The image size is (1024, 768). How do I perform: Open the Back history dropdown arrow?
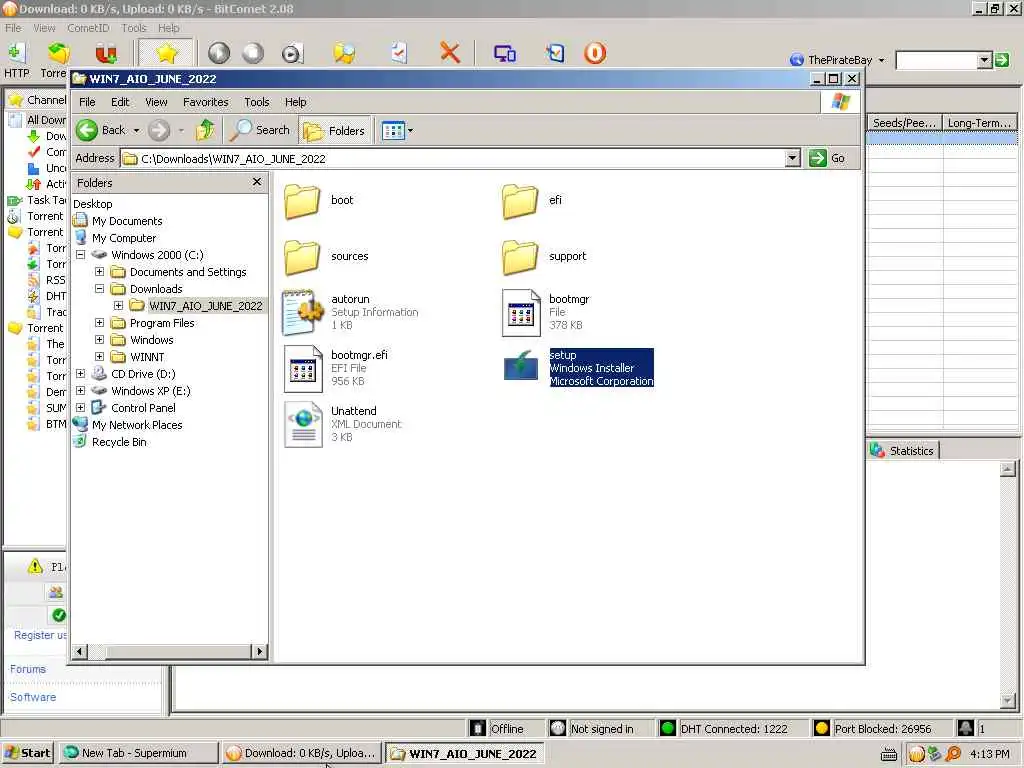pyautogui.click(x=136, y=131)
